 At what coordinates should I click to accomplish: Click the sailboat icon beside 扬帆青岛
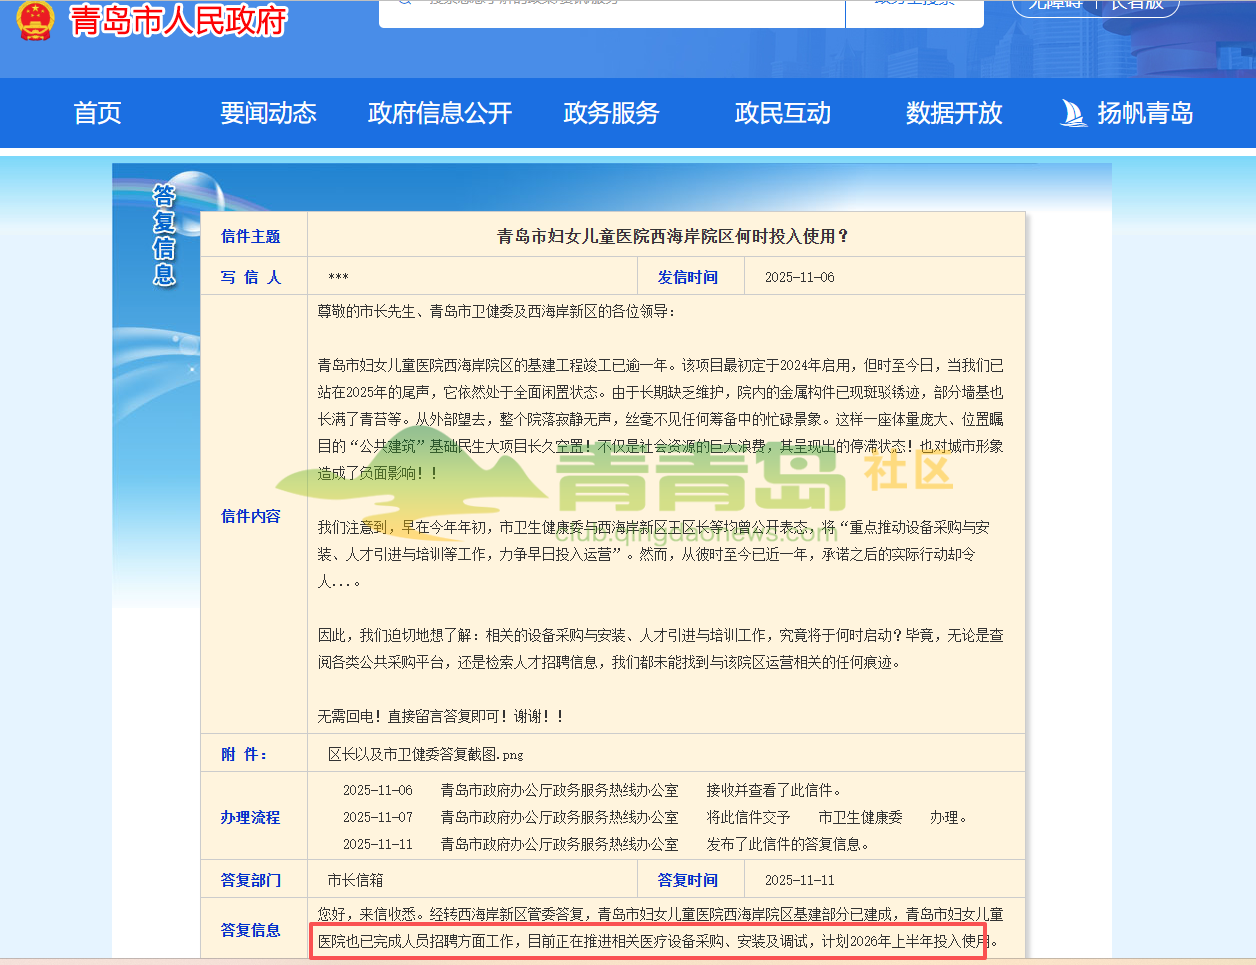1073,113
